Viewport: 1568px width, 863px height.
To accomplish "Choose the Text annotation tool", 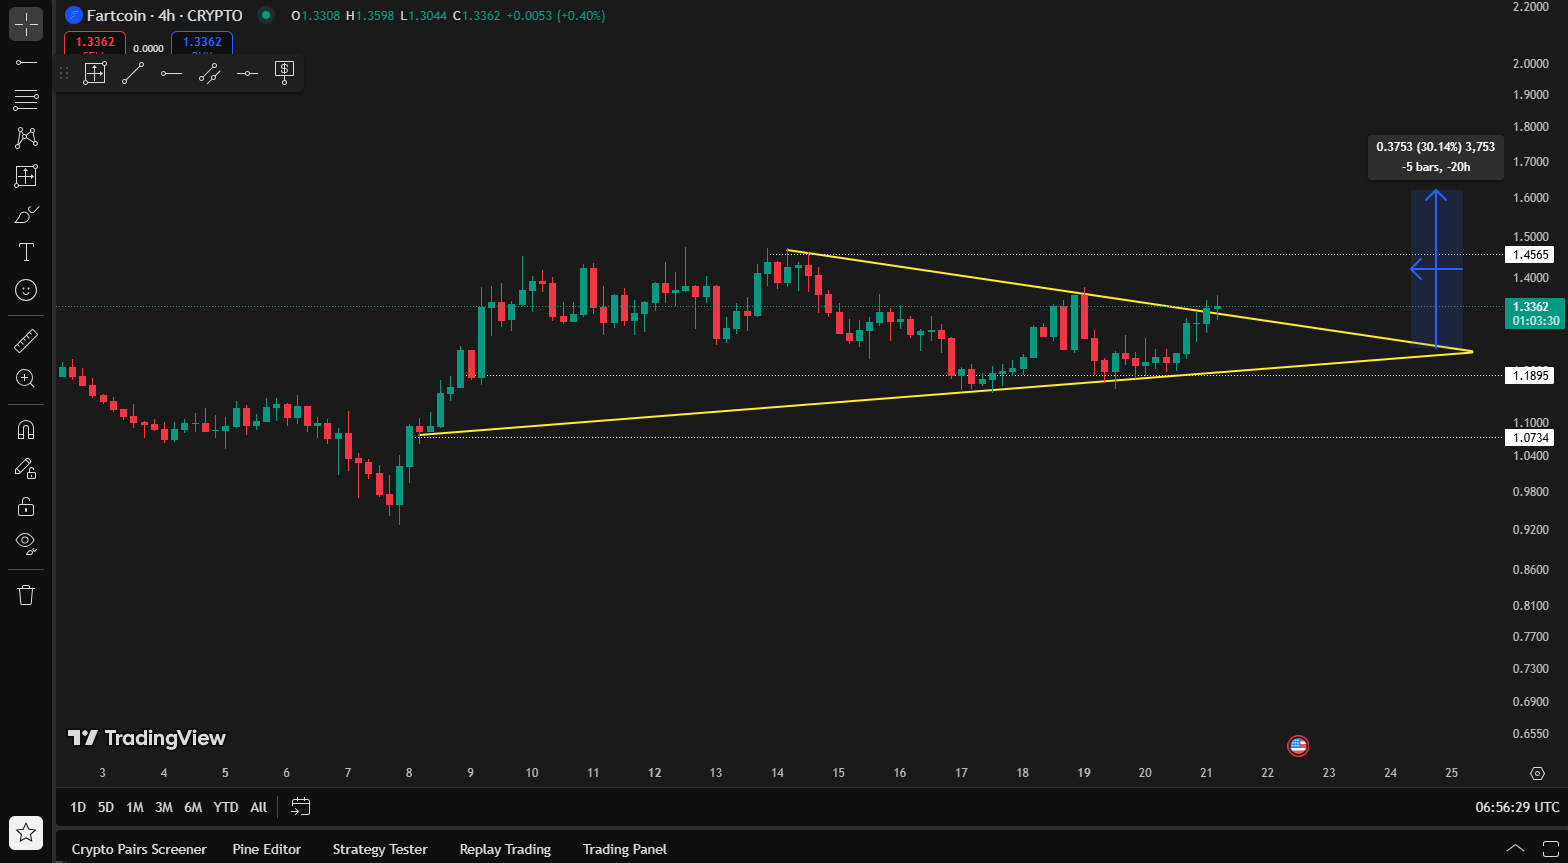I will point(26,252).
